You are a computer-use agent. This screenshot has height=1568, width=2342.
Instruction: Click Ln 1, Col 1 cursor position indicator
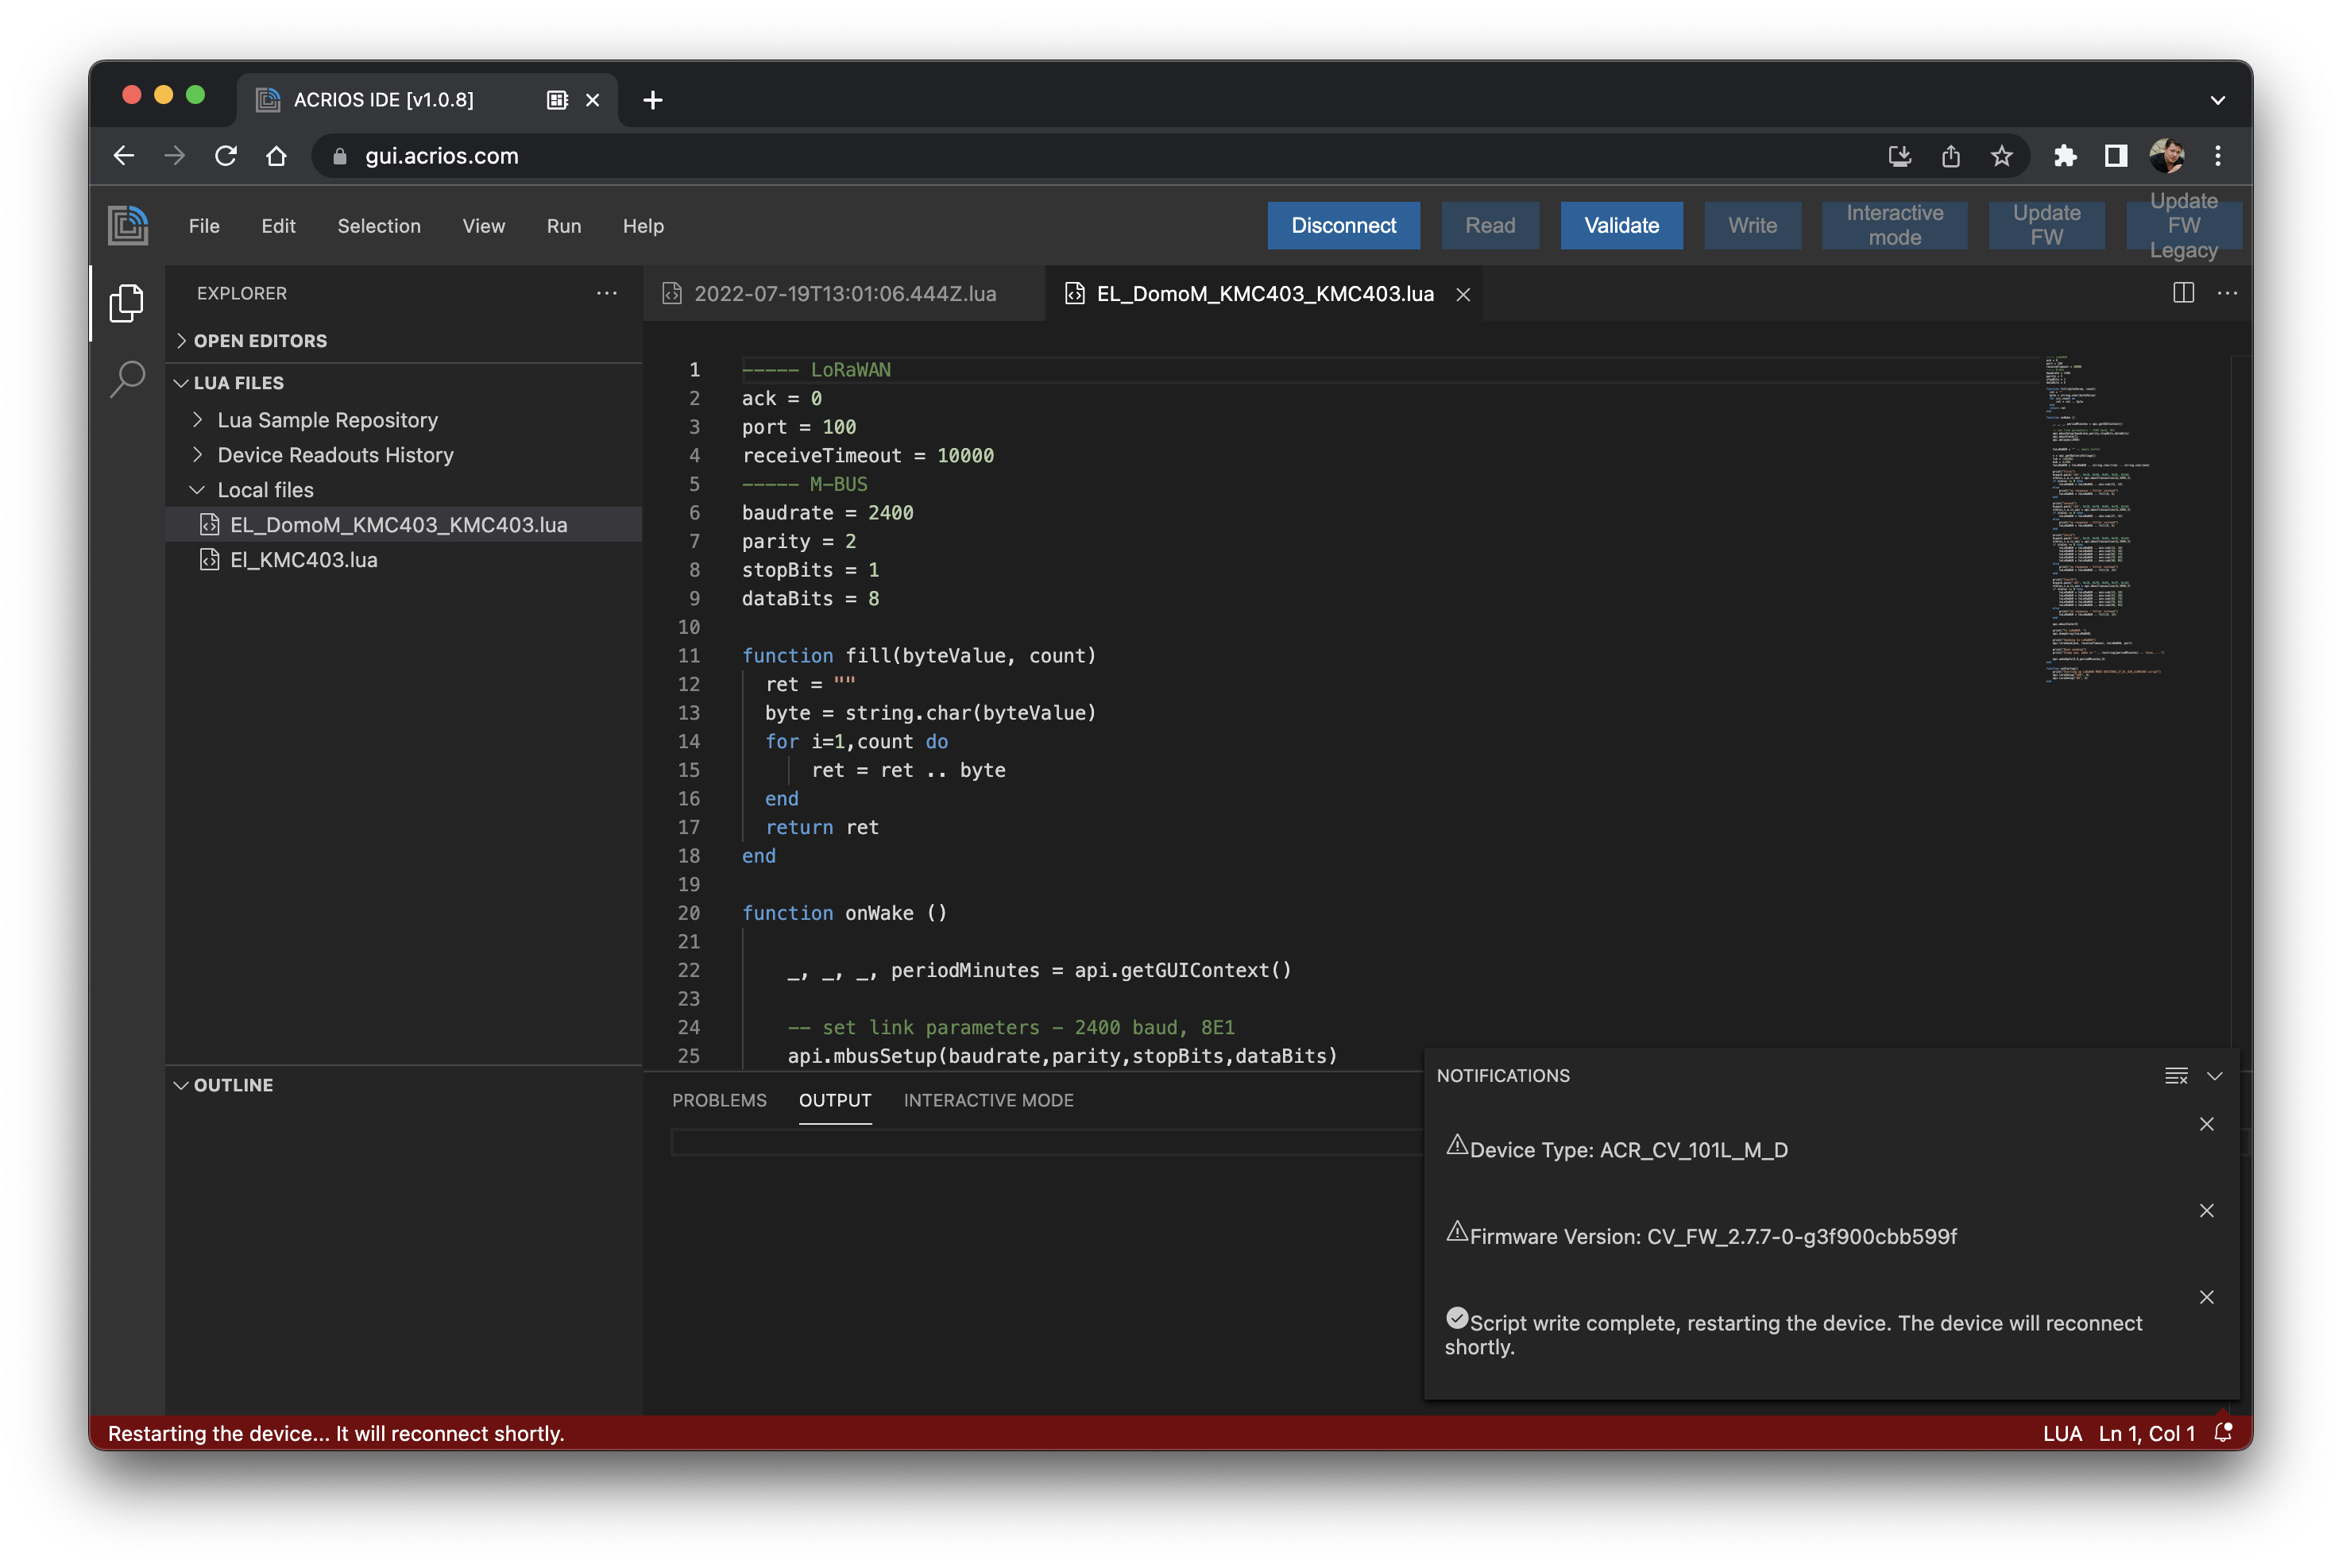(x=2146, y=1433)
